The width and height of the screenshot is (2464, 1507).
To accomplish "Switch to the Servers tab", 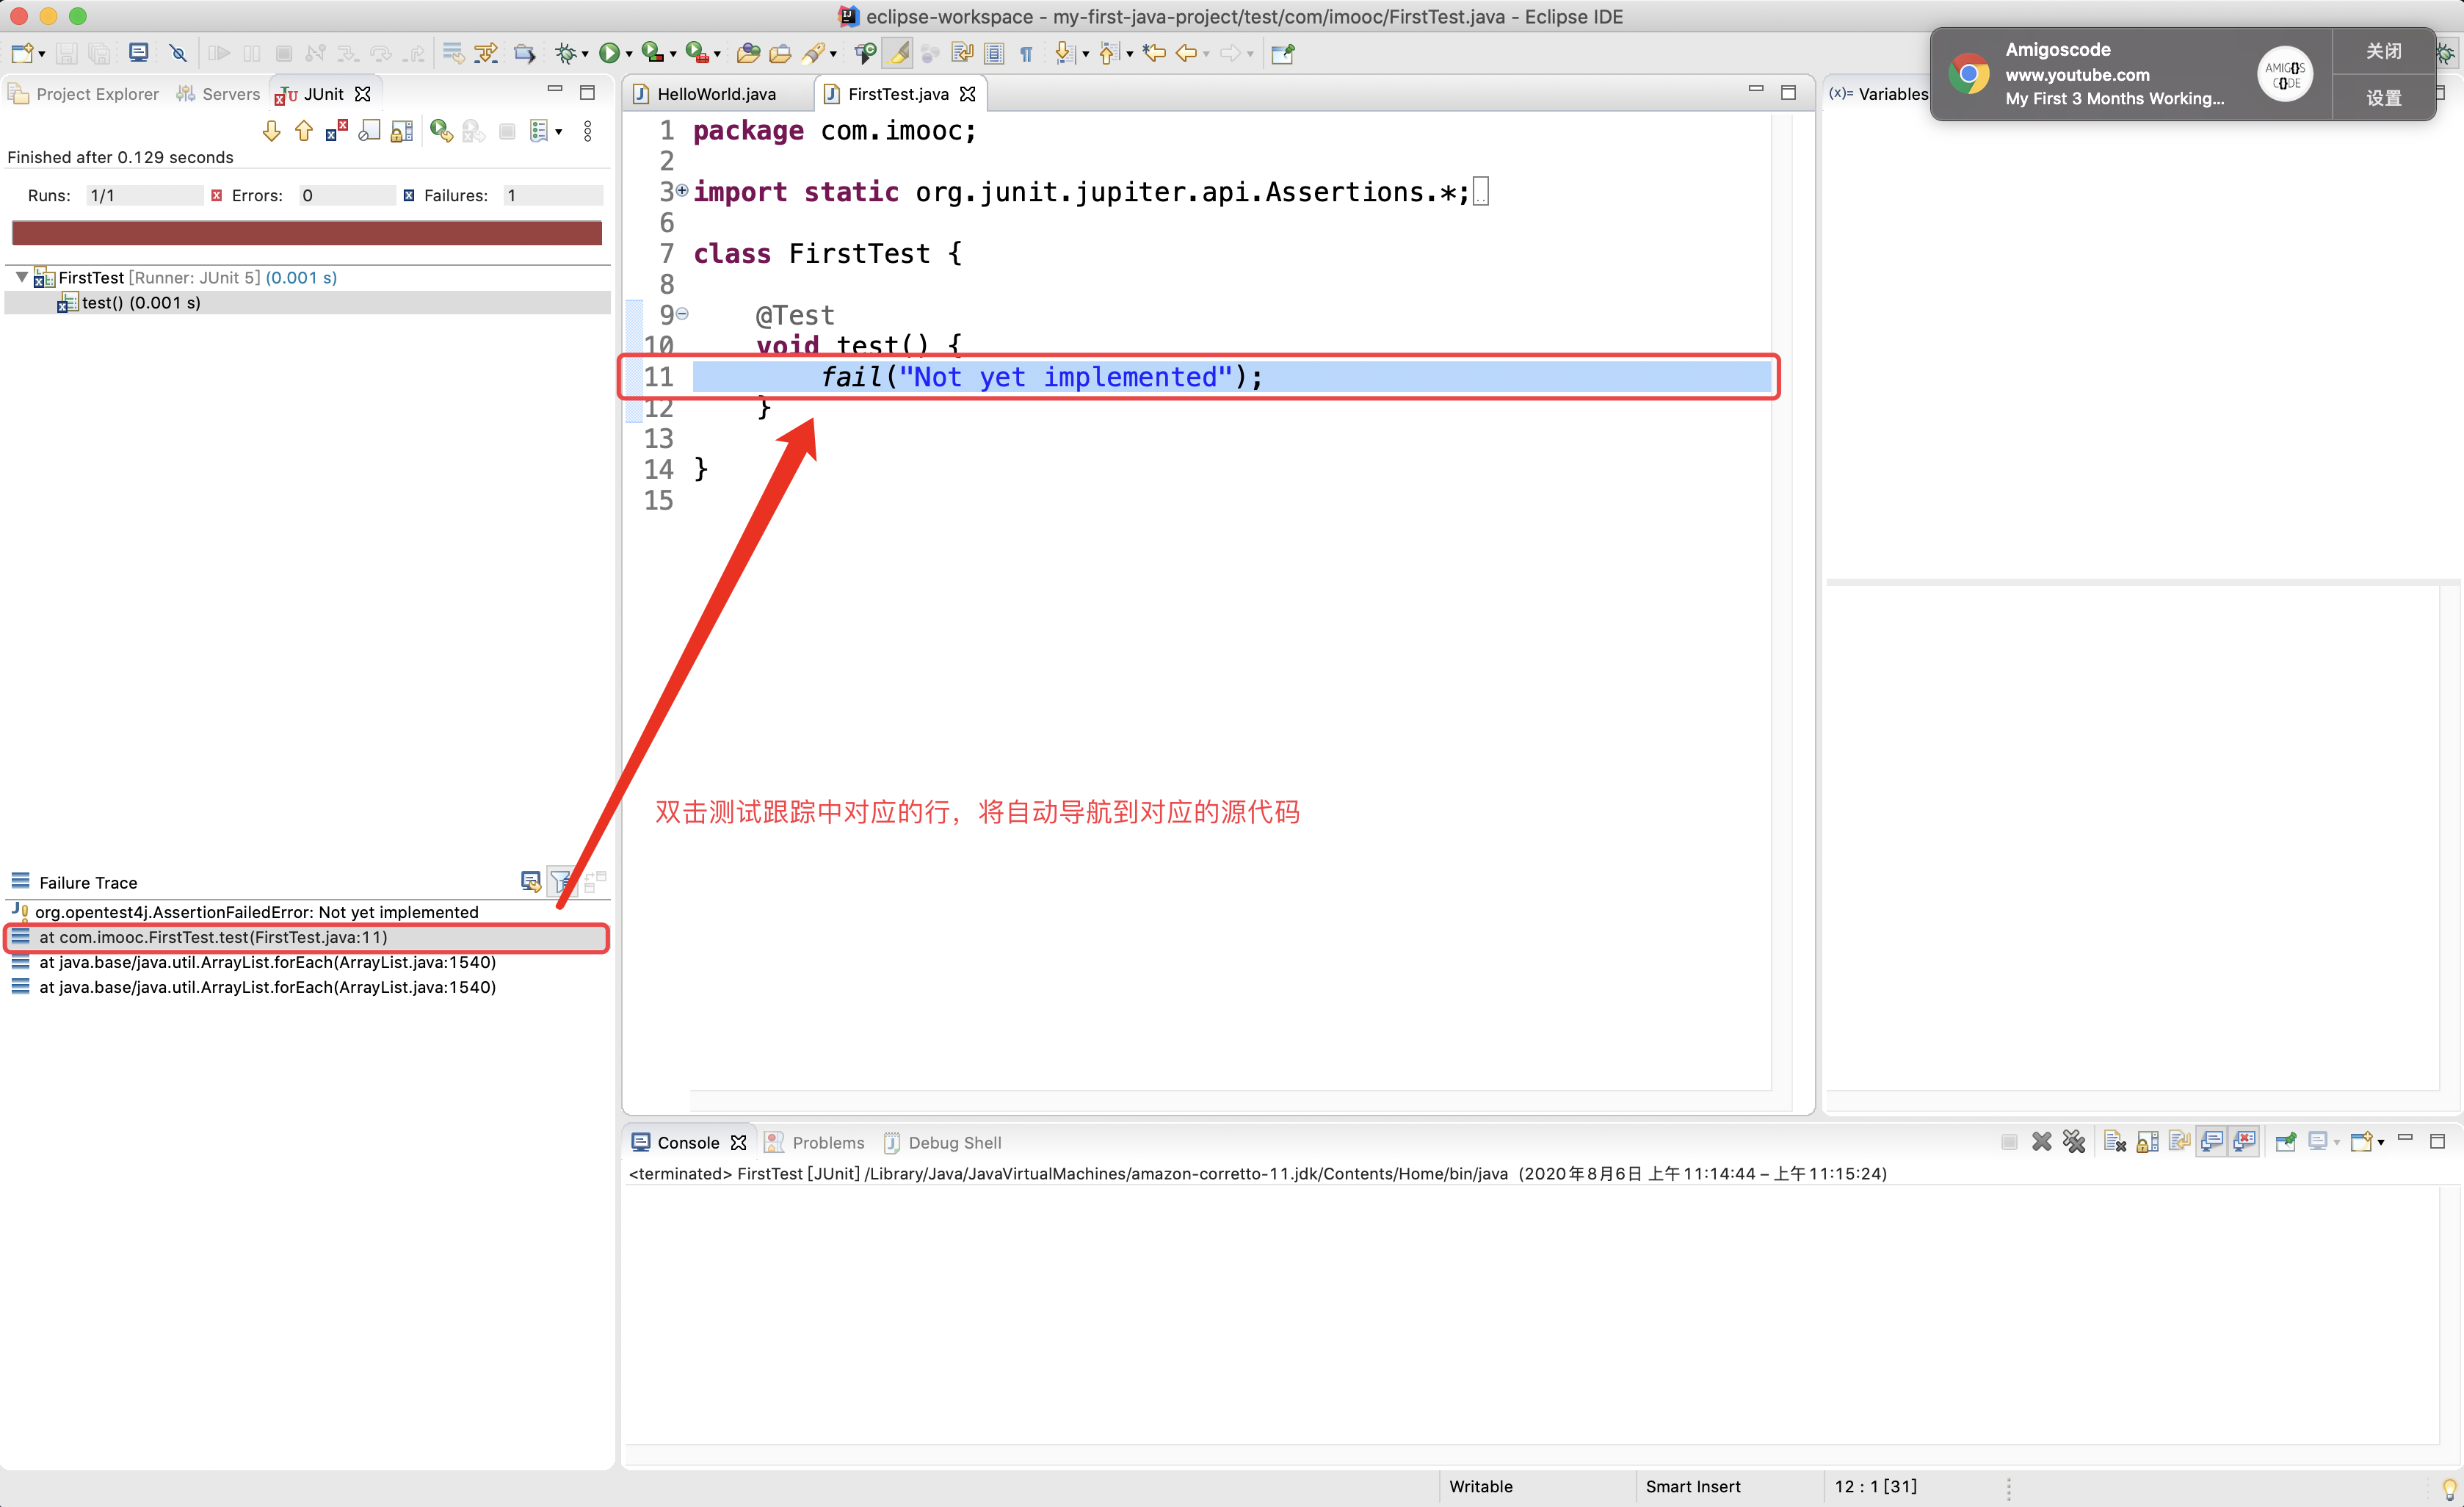I will (x=218, y=93).
